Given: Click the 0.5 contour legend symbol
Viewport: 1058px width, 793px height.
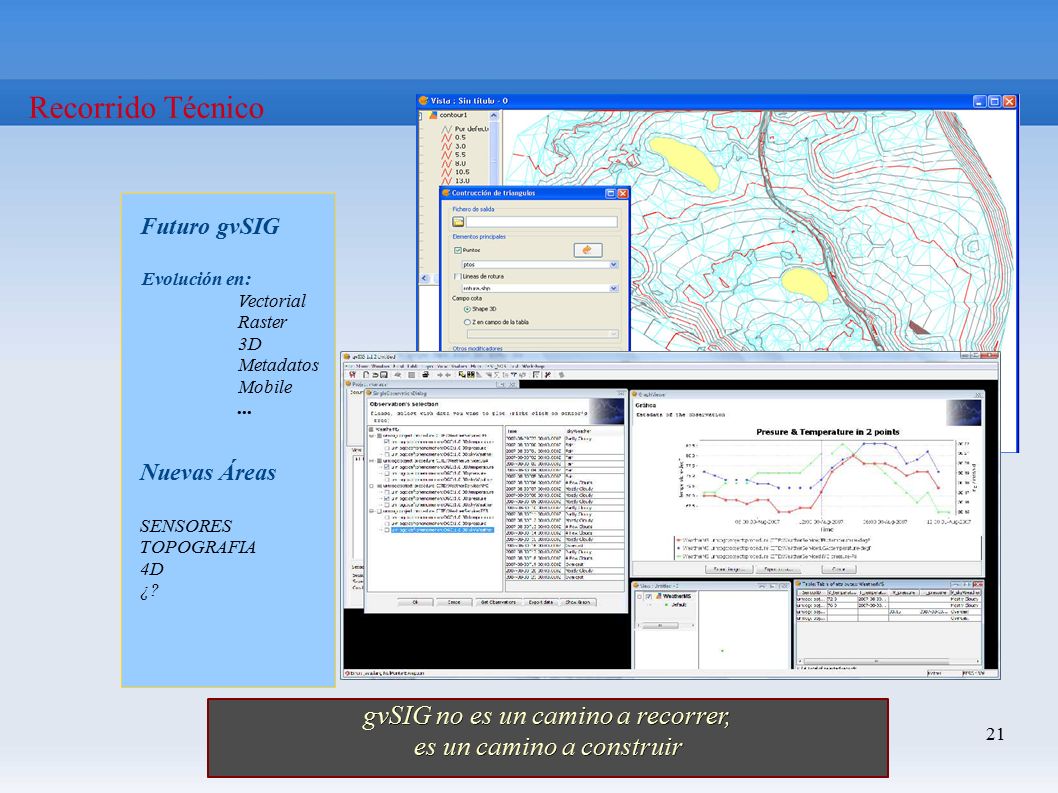Looking at the screenshot, I should click(x=447, y=138).
